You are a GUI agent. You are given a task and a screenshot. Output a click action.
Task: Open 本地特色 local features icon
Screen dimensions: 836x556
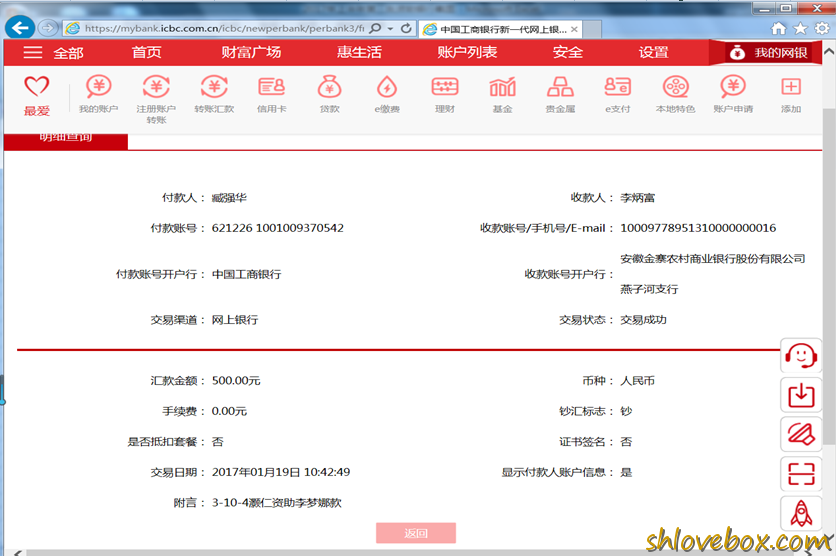(676, 86)
